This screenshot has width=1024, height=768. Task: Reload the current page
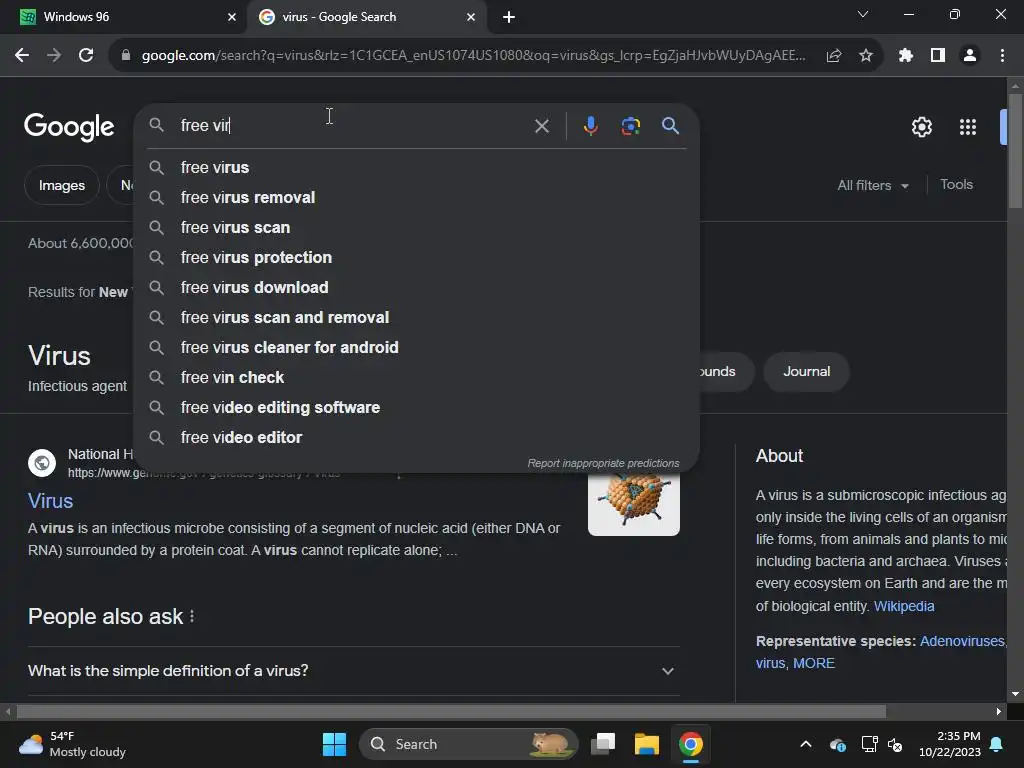[x=86, y=56]
